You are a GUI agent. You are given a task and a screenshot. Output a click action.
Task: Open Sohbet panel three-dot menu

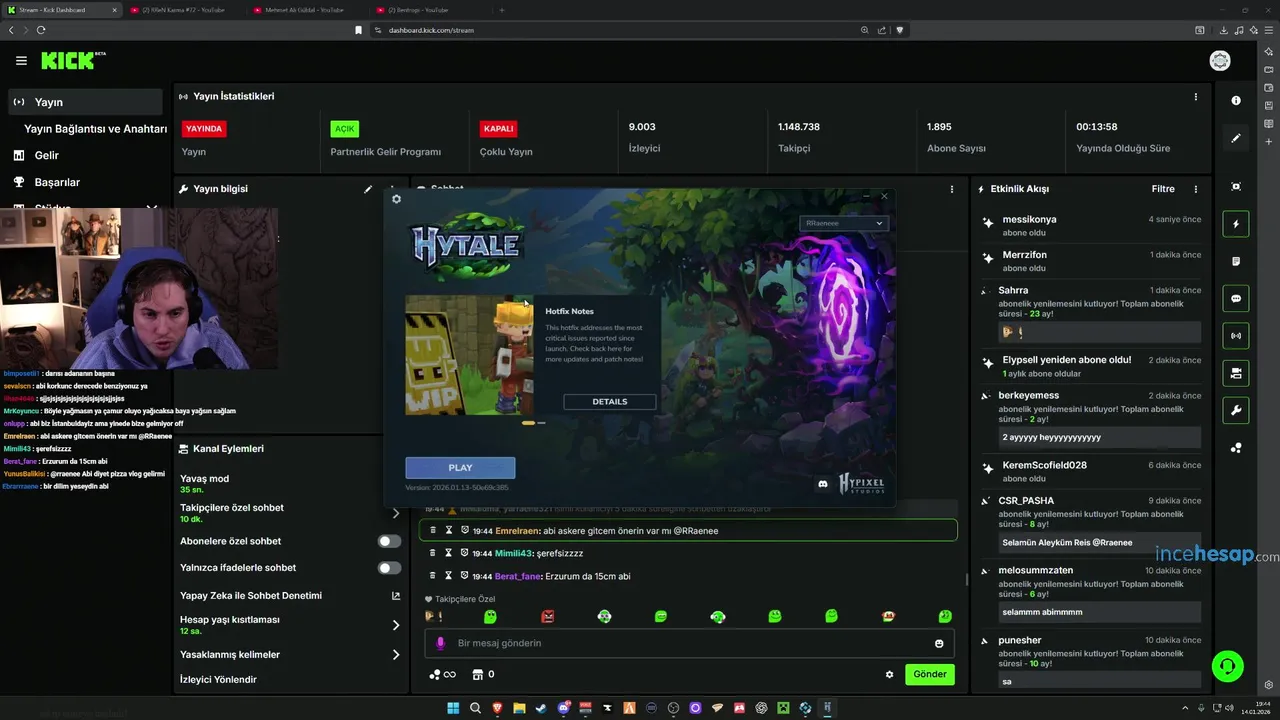coord(951,189)
